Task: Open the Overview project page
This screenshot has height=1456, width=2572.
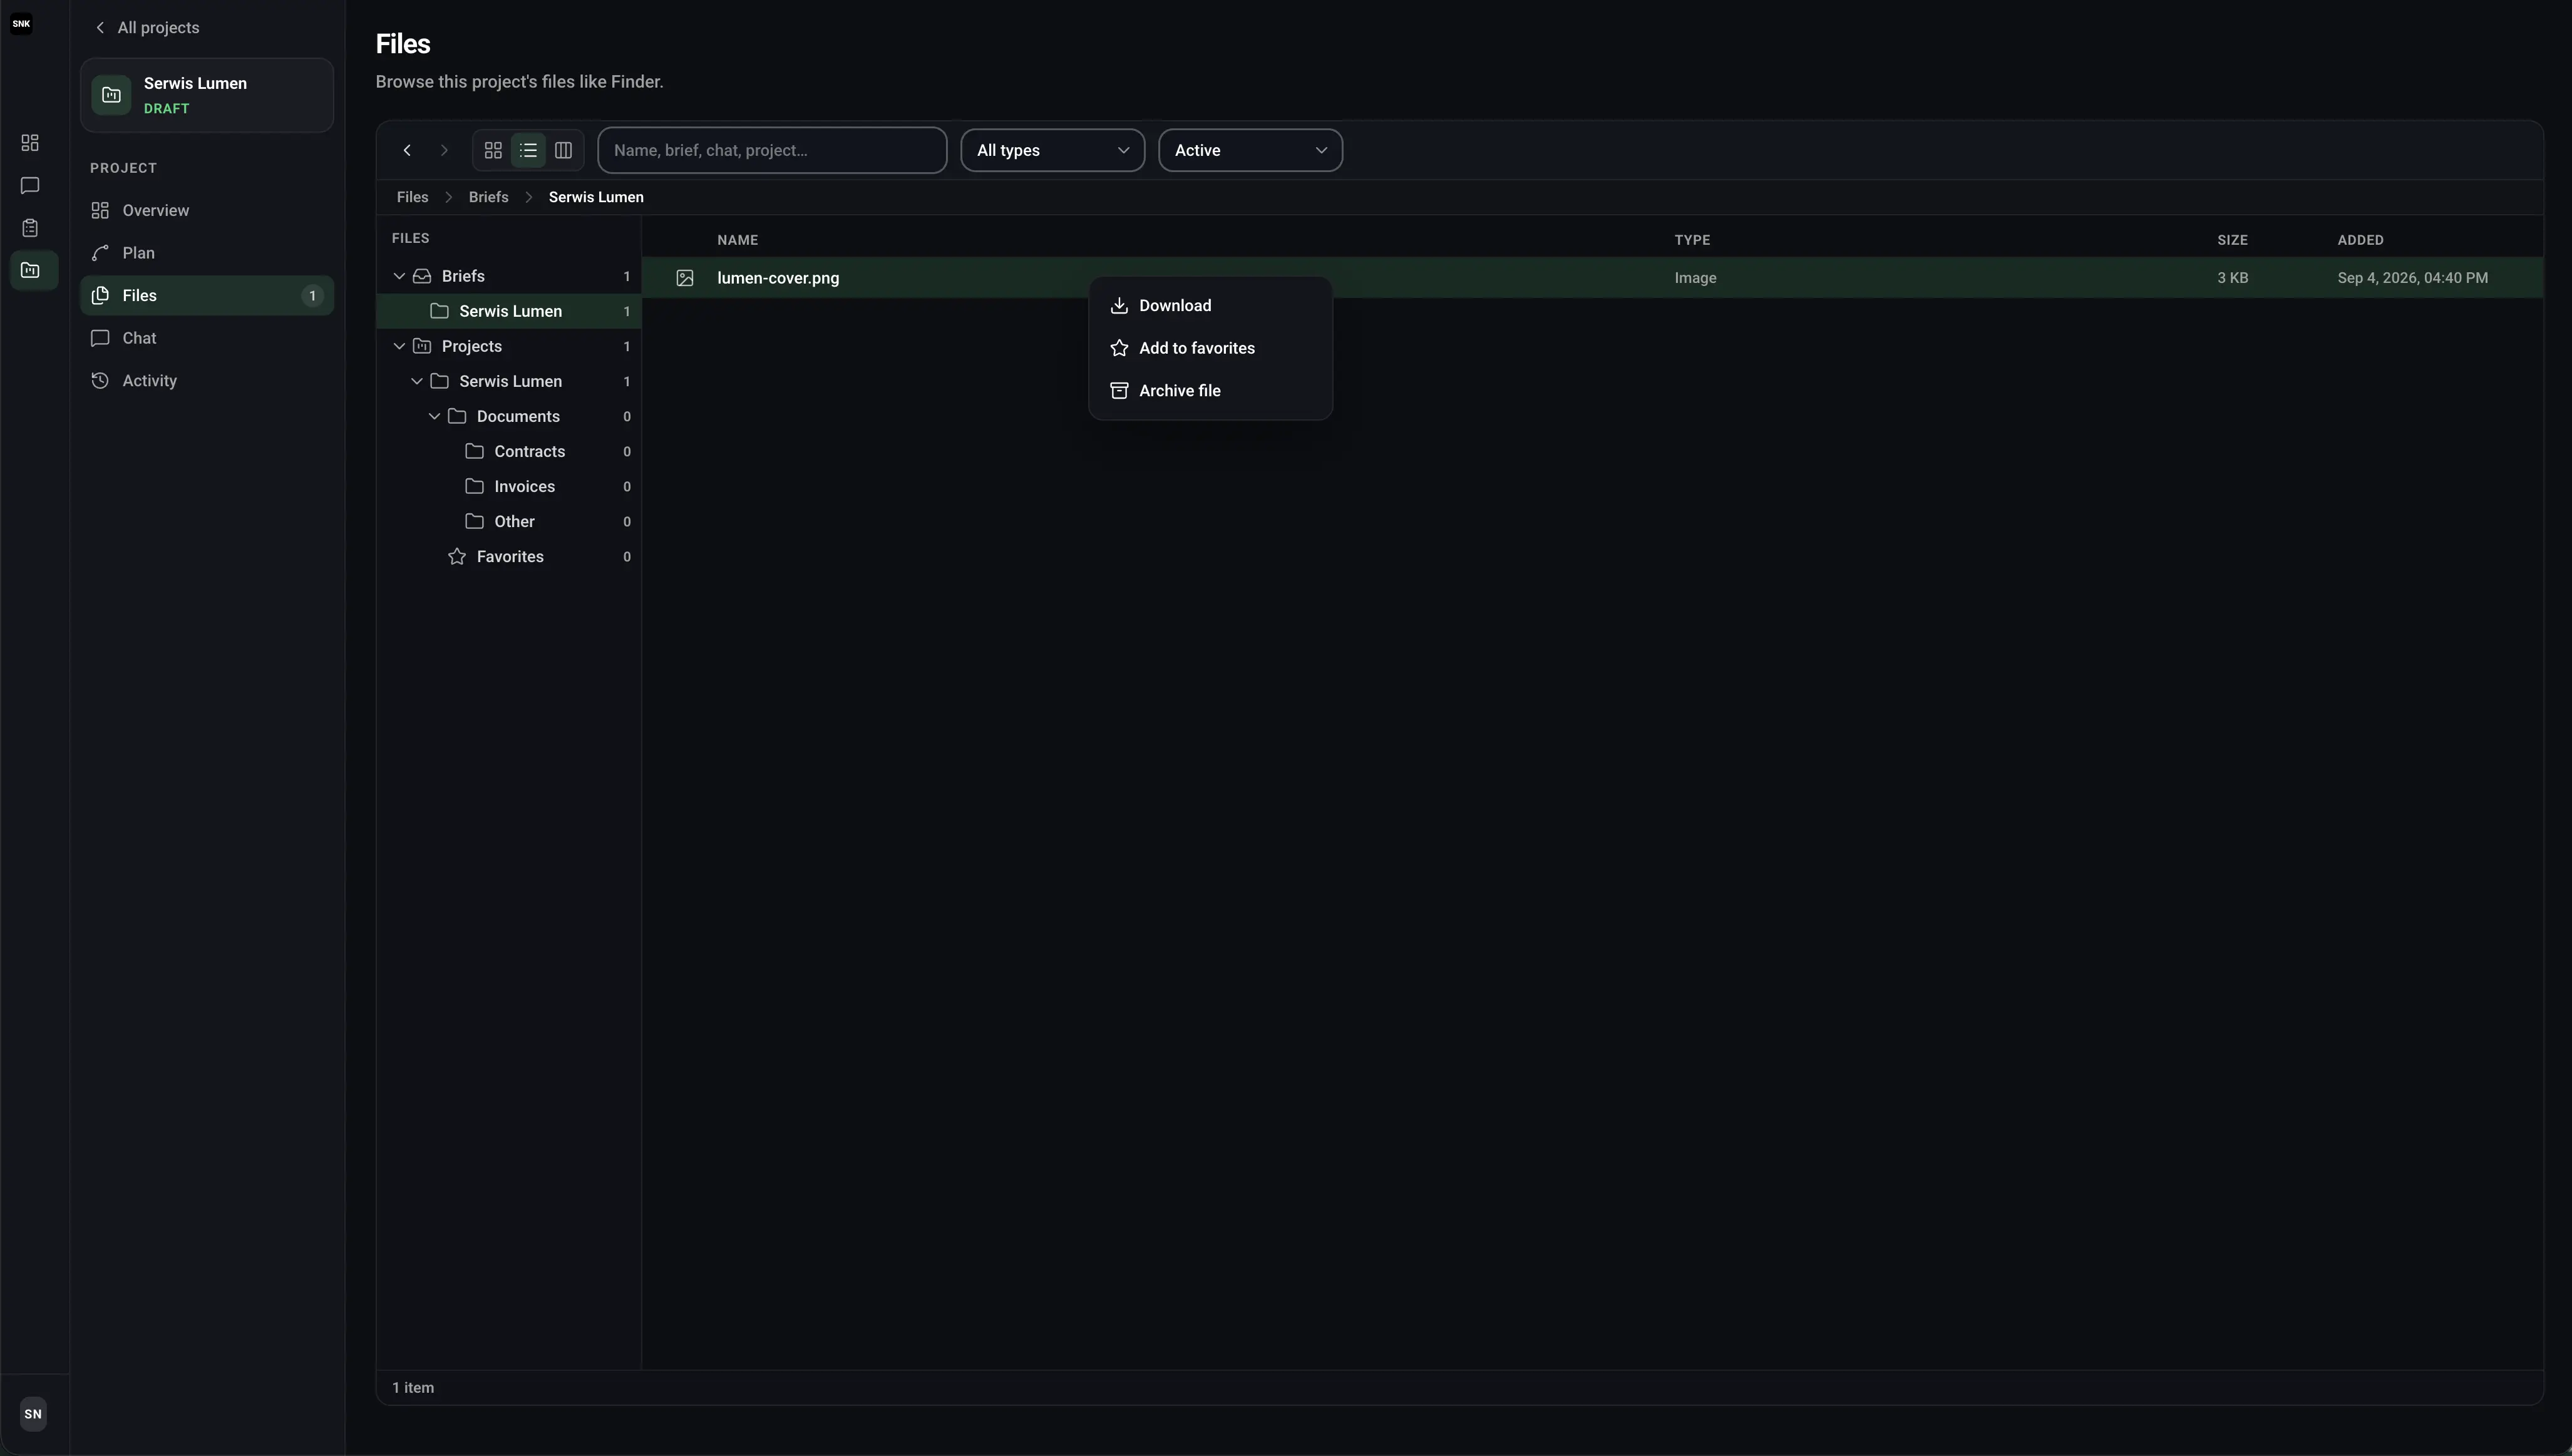Action: 207,210
